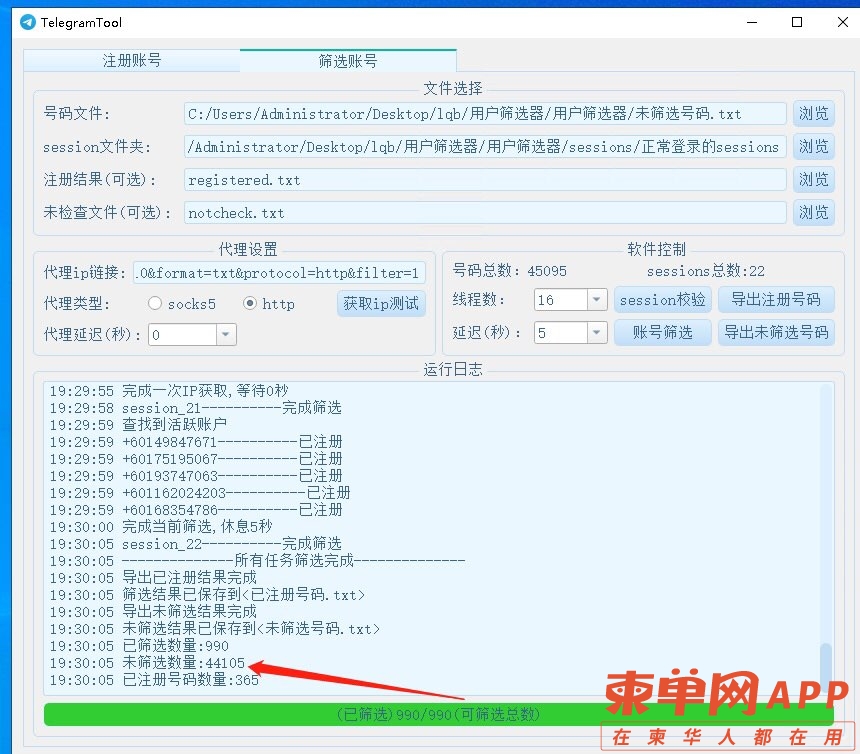This screenshot has width=860, height=754.
Task: Click log entry +601162024203 已注册
Action: point(200,493)
